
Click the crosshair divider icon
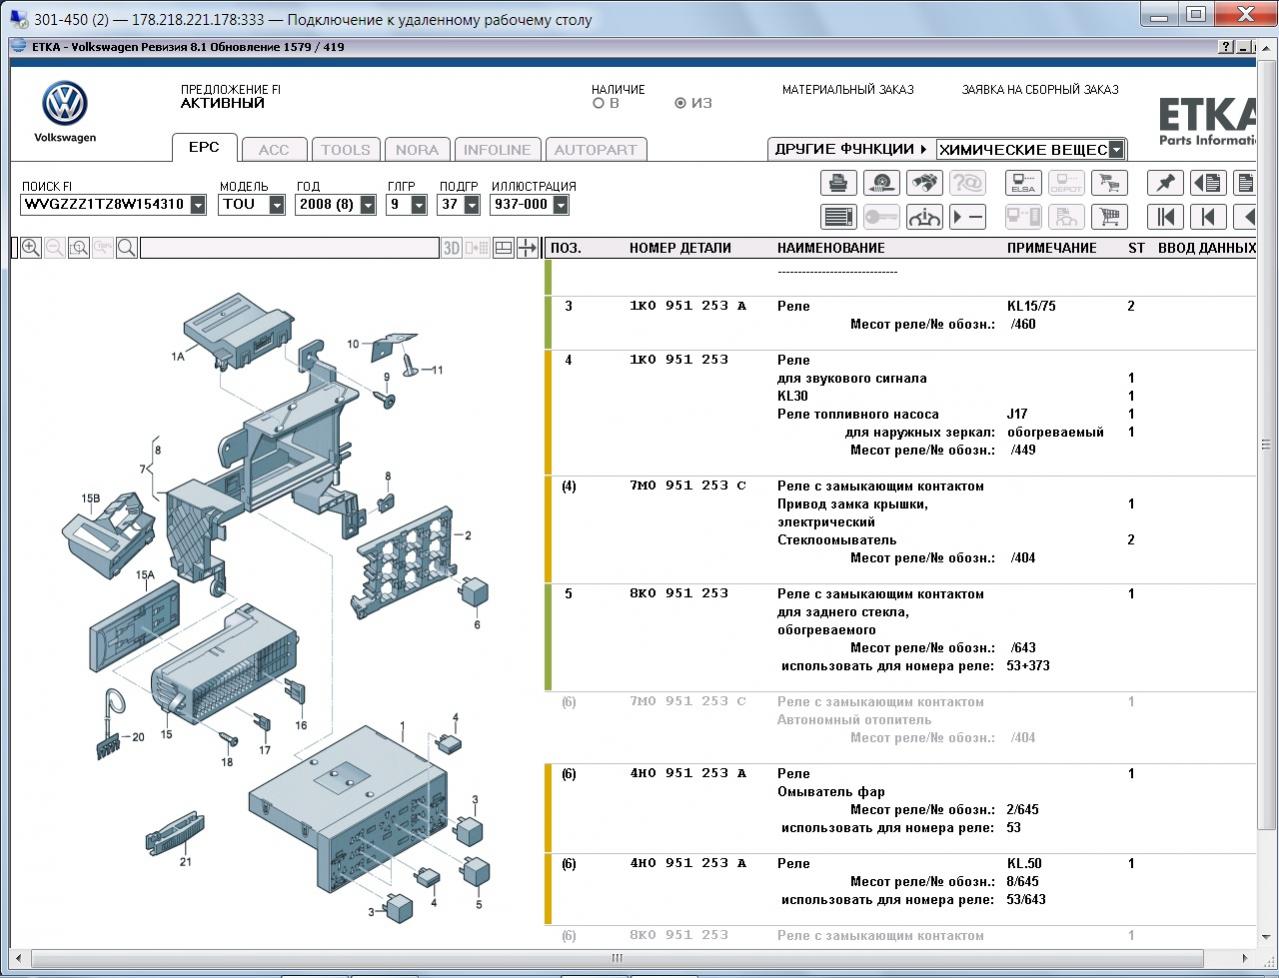pyautogui.click(x=527, y=248)
